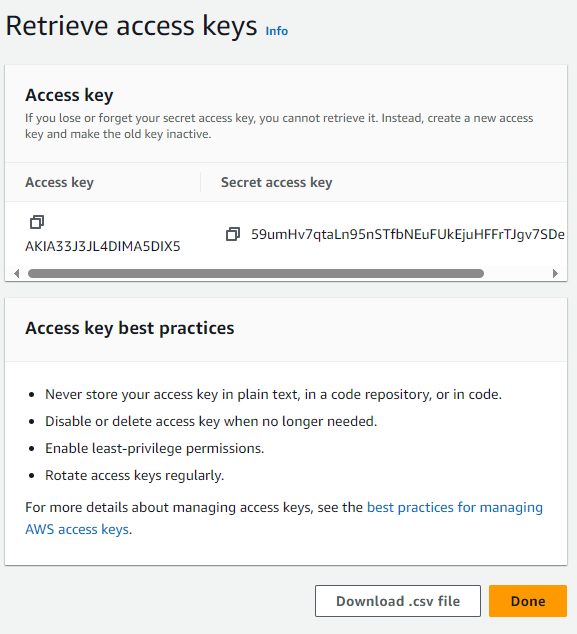Viewport: 577px width, 634px height.
Task: Click the horizontal scrollbar left arrow
Action: 17,273
